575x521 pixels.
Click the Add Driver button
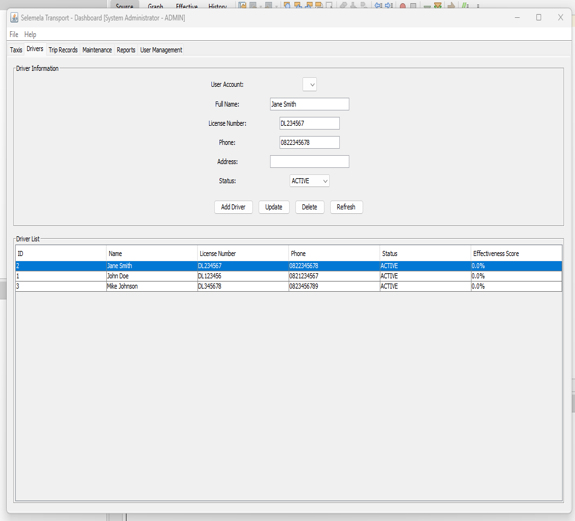233,207
